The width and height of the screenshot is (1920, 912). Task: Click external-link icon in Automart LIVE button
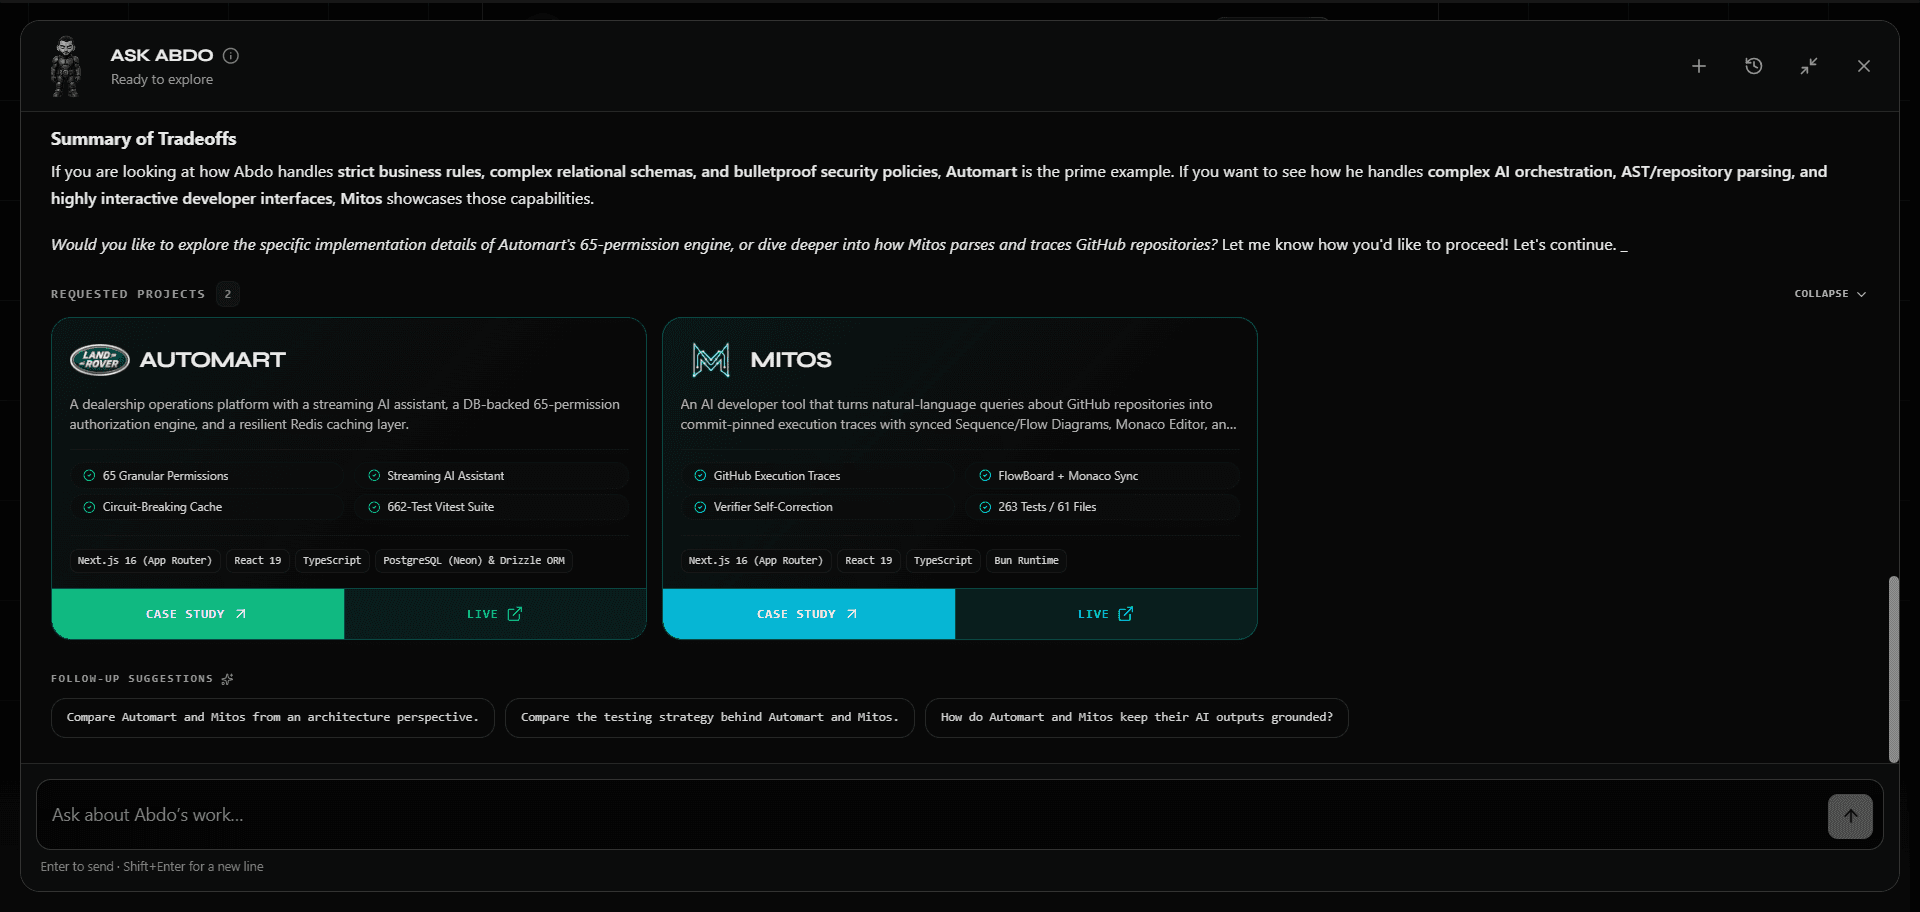click(x=515, y=614)
